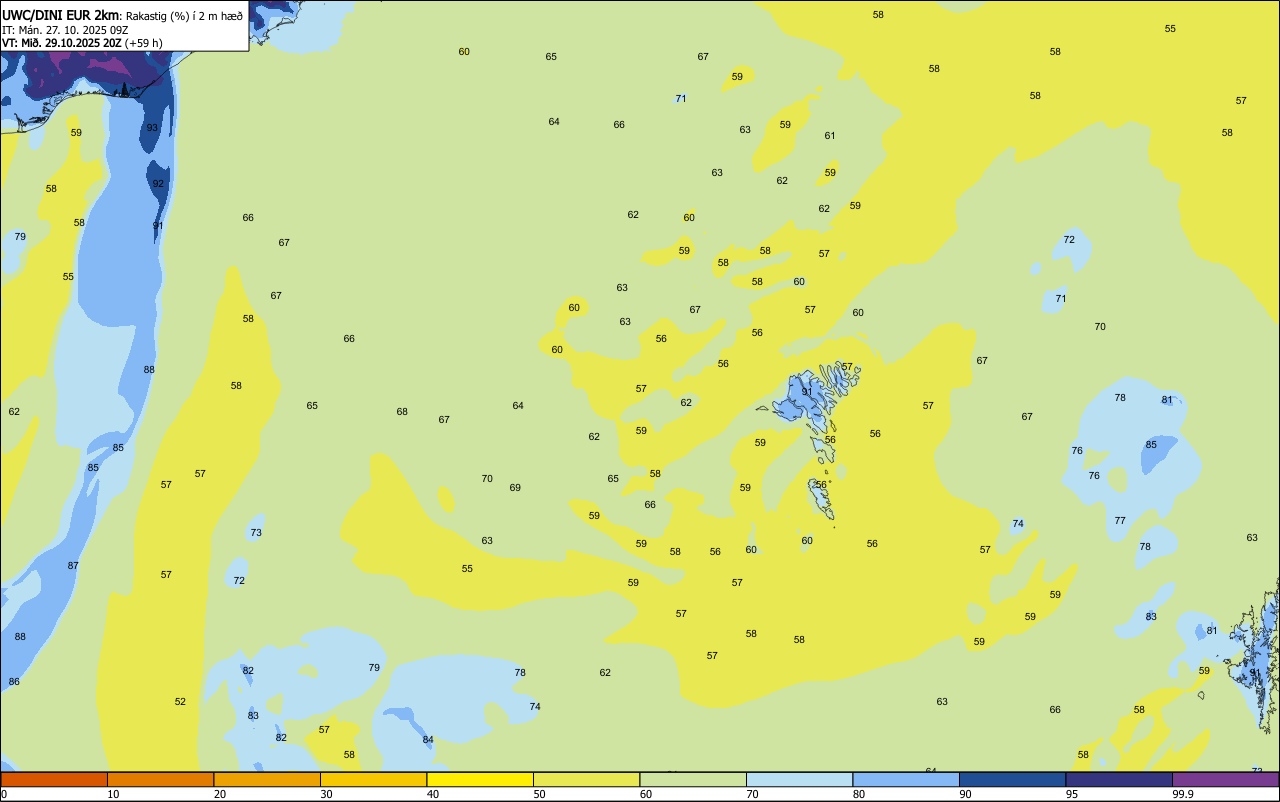
Task: Click the humidity value 61 on map
Action: click(830, 135)
